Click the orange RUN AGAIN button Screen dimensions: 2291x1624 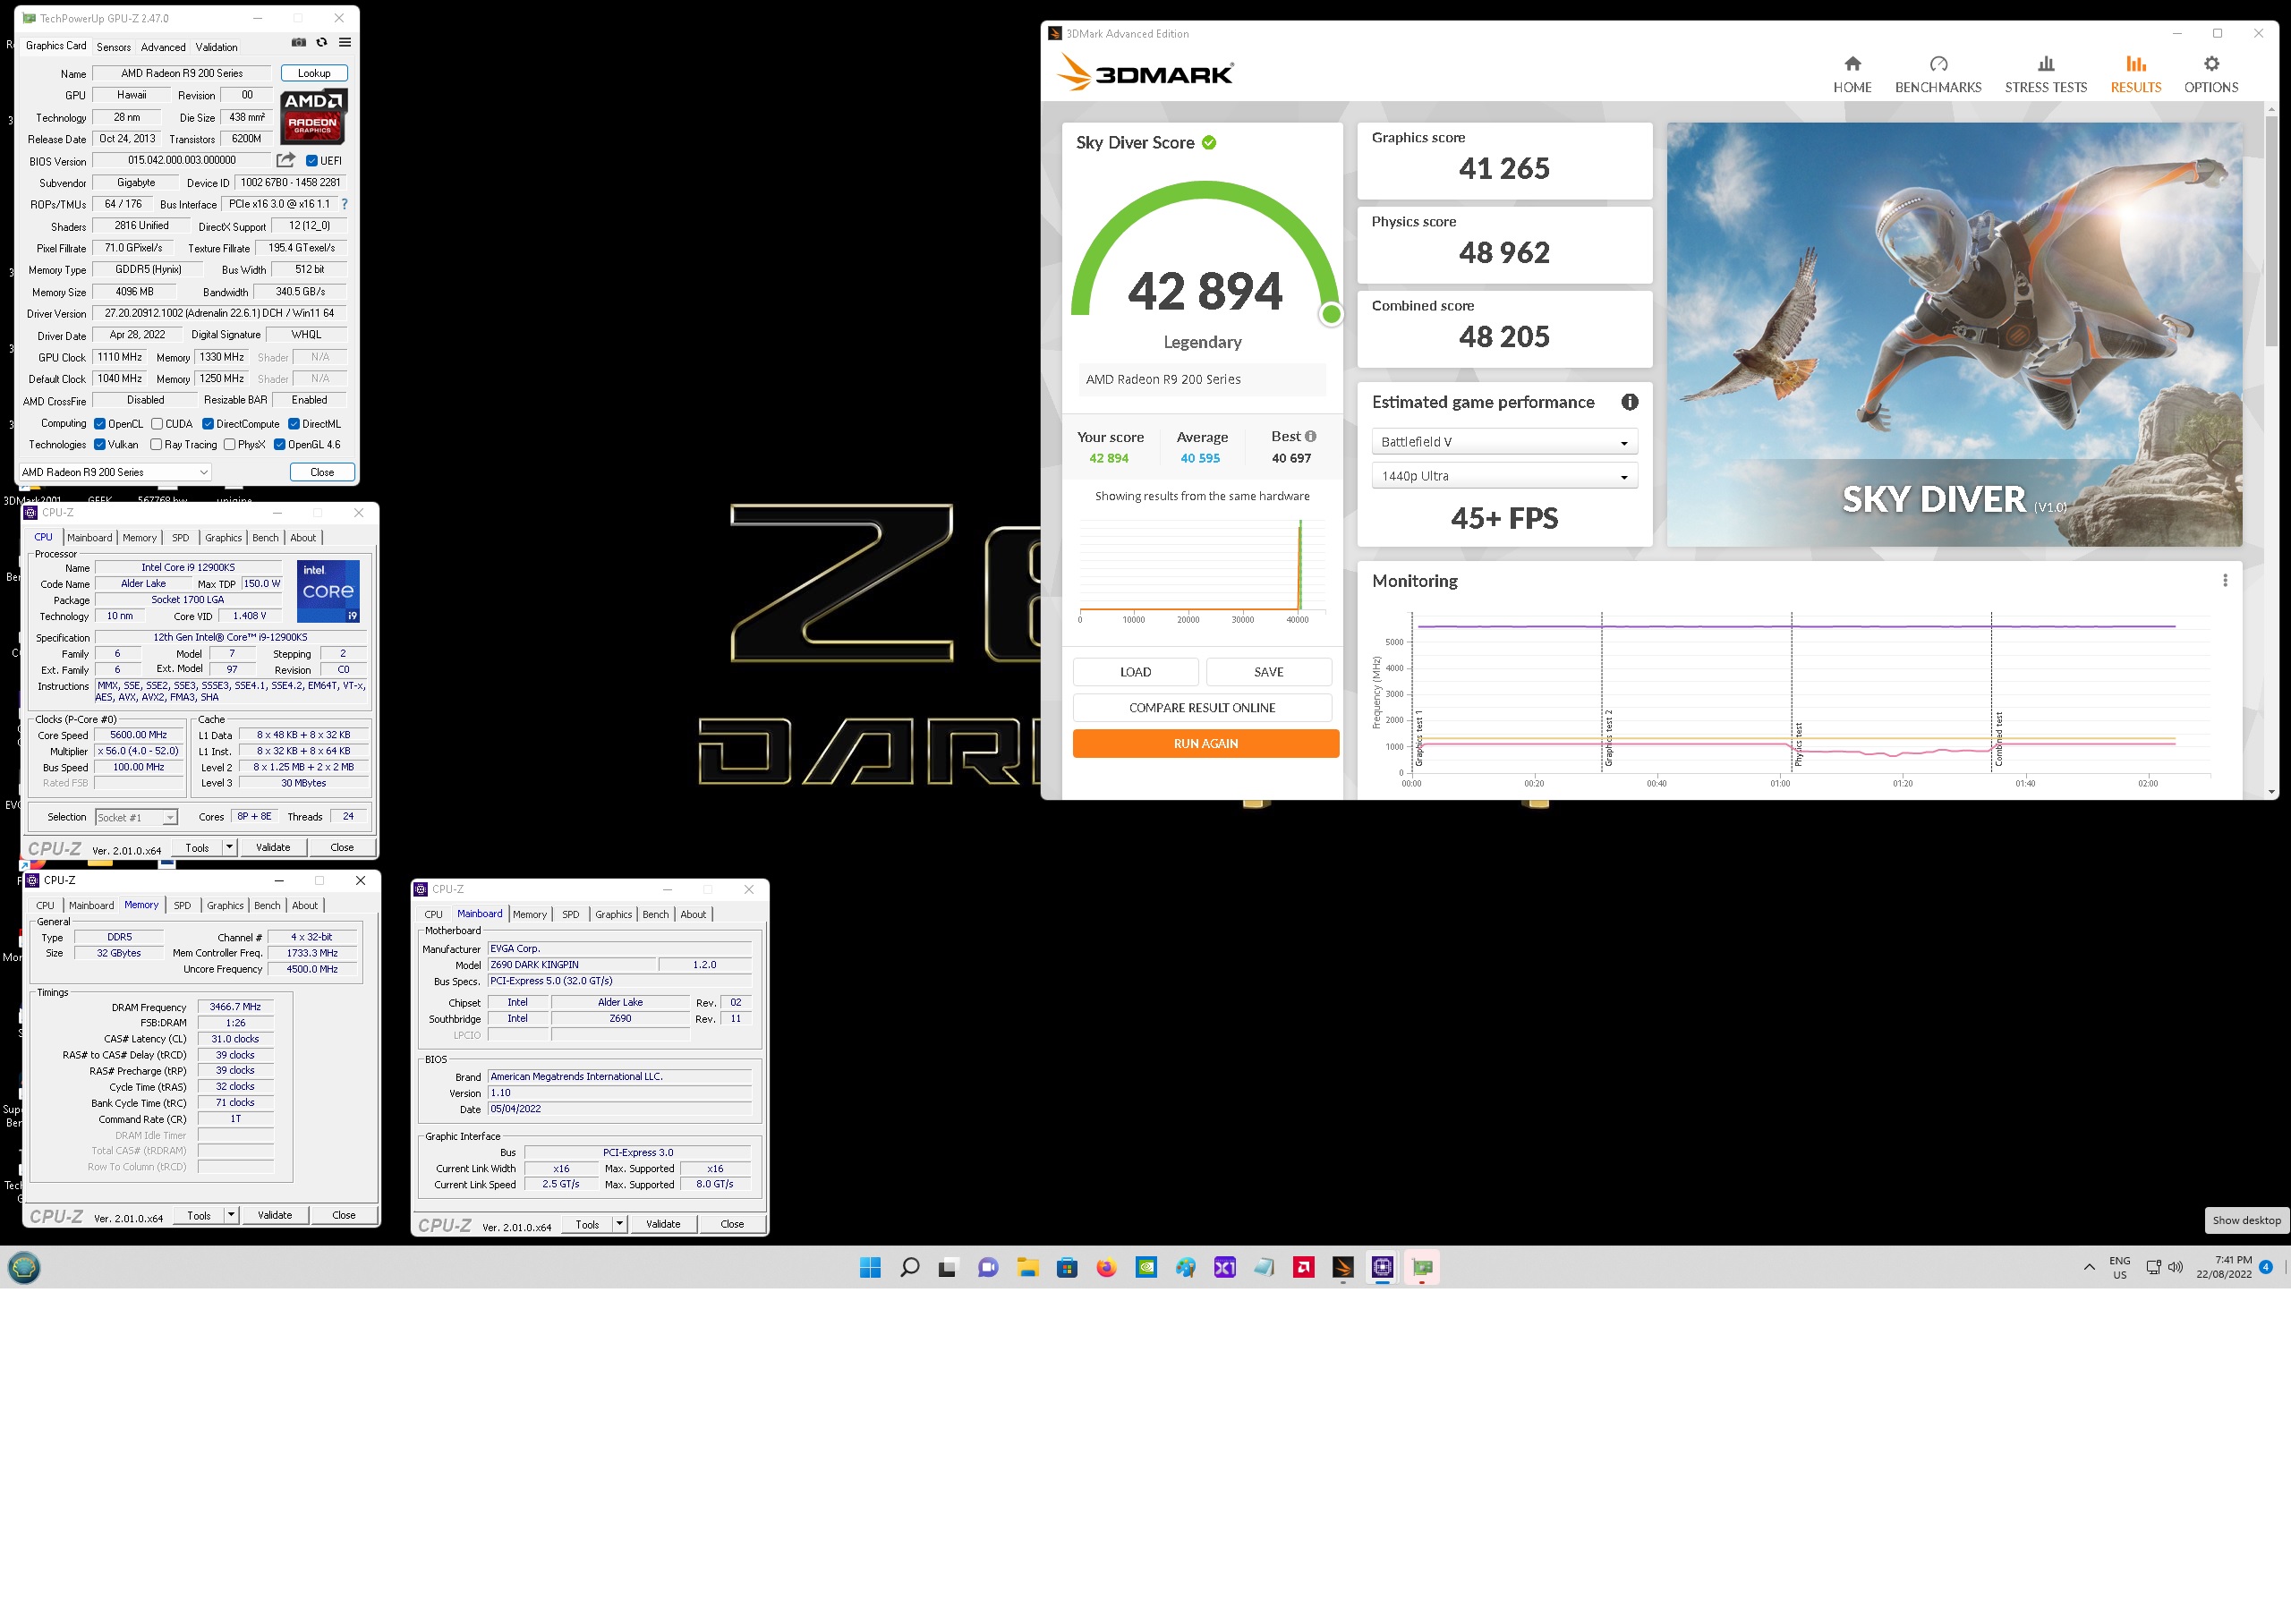point(1205,744)
